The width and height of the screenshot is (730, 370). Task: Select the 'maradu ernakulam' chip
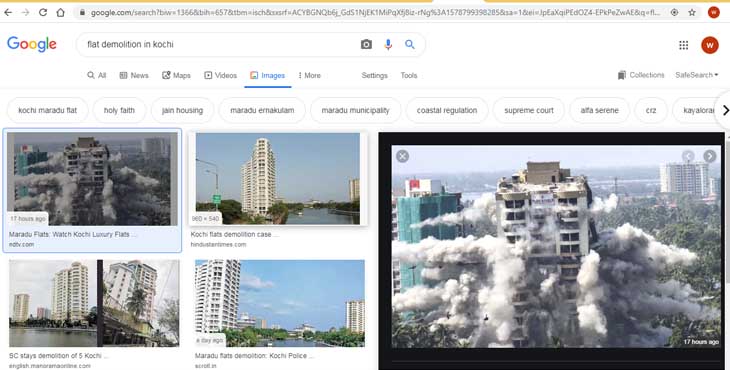[x=262, y=110]
